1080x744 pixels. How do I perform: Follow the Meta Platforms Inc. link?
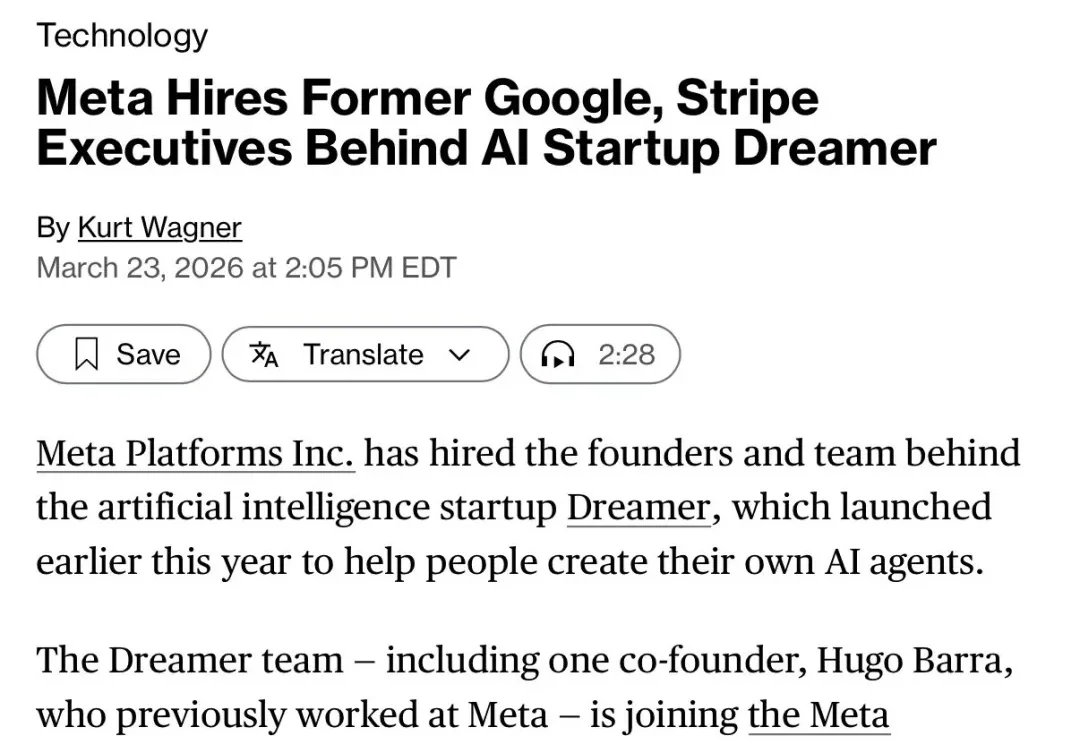[195, 453]
